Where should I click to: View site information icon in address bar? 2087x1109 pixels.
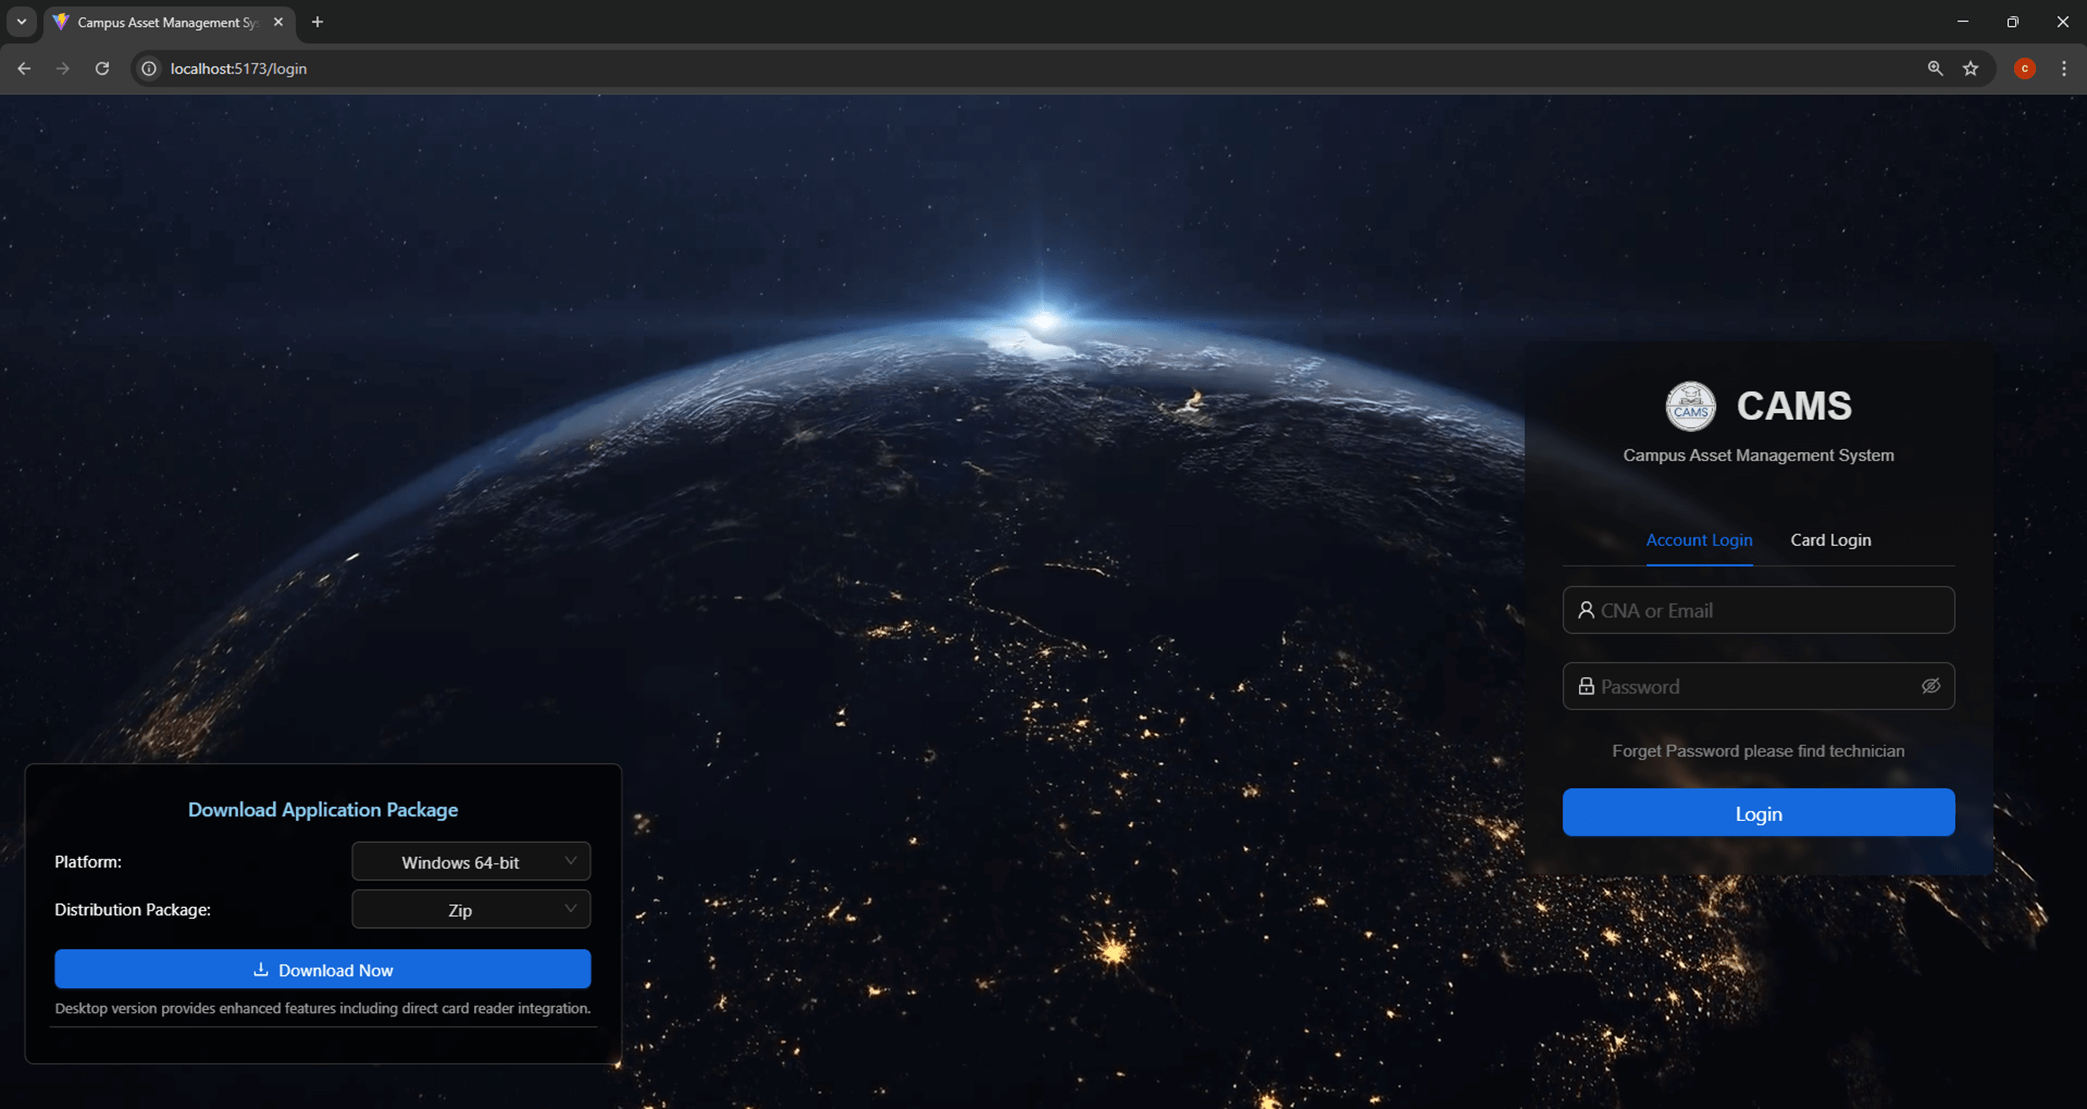click(149, 69)
